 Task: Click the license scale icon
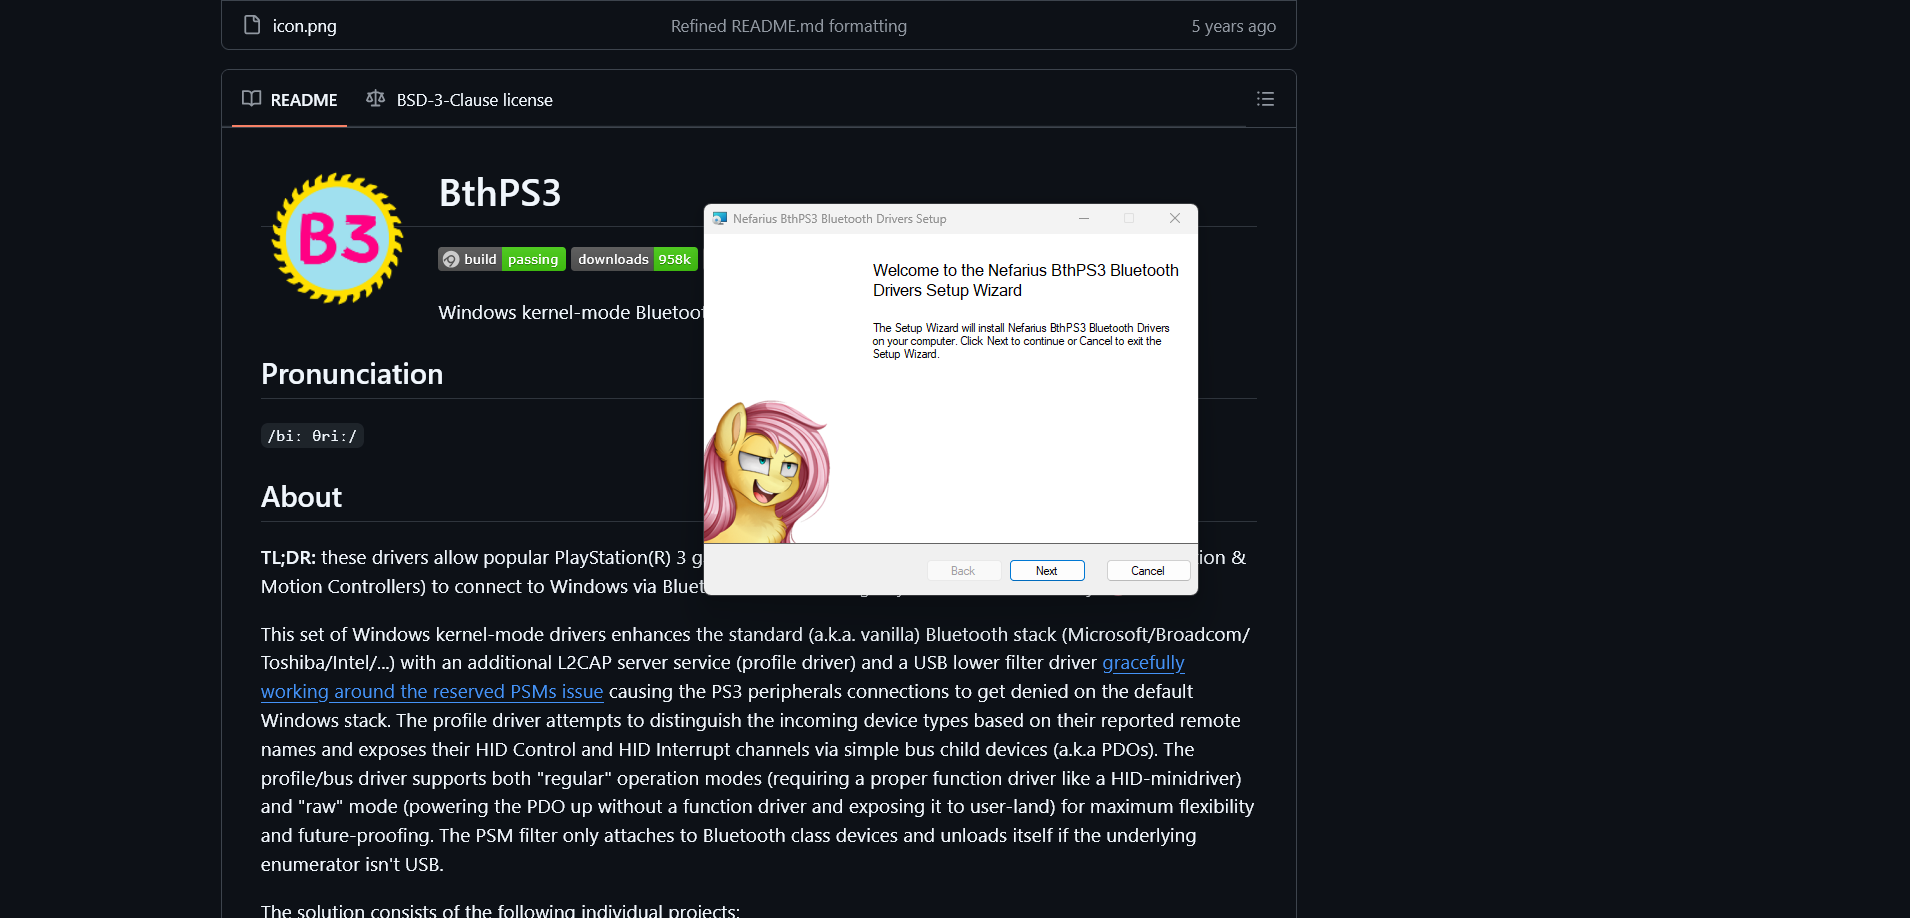point(375,98)
